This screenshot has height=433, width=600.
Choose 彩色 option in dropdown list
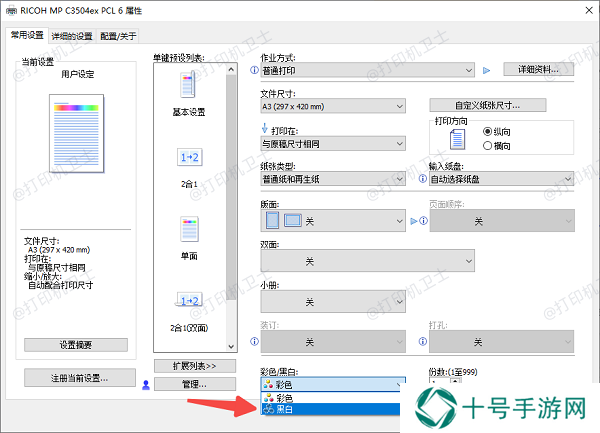(331, 398)
